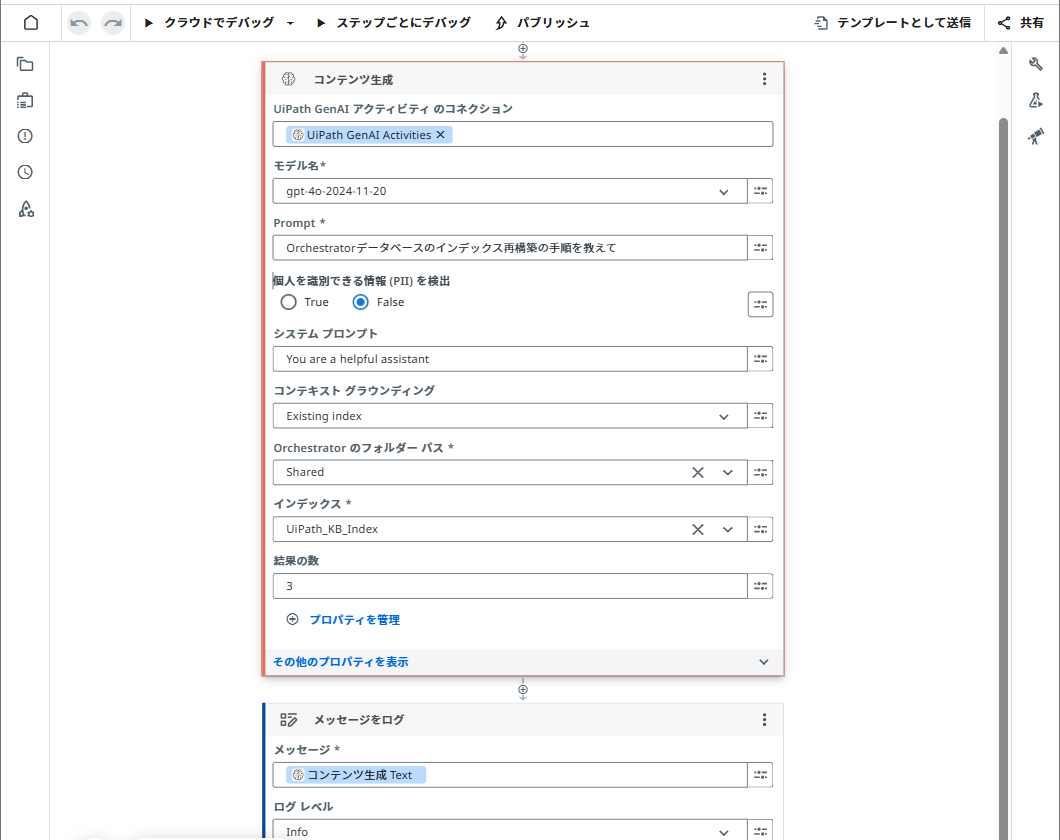Click the 結果の数 field

510,586
